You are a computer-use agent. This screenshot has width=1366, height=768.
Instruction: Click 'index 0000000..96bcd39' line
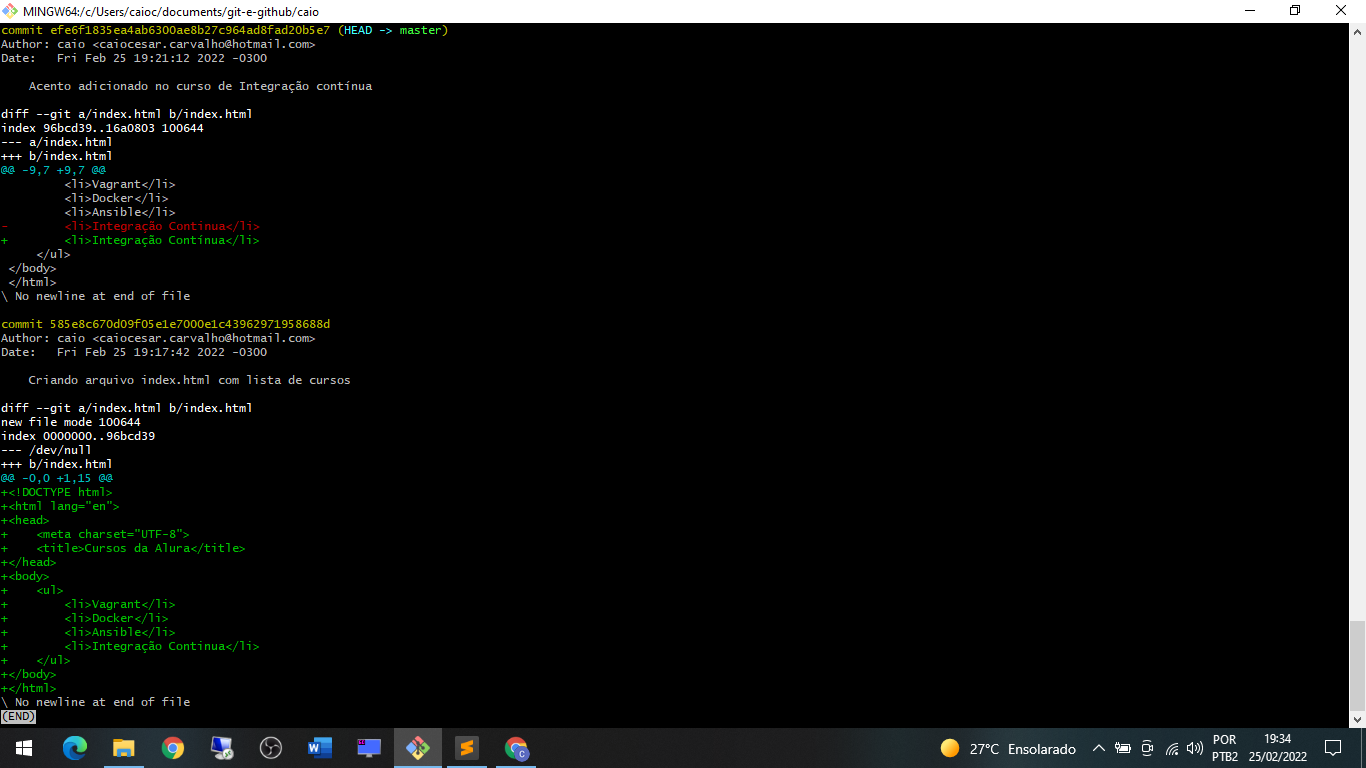(x=78, y=436)
